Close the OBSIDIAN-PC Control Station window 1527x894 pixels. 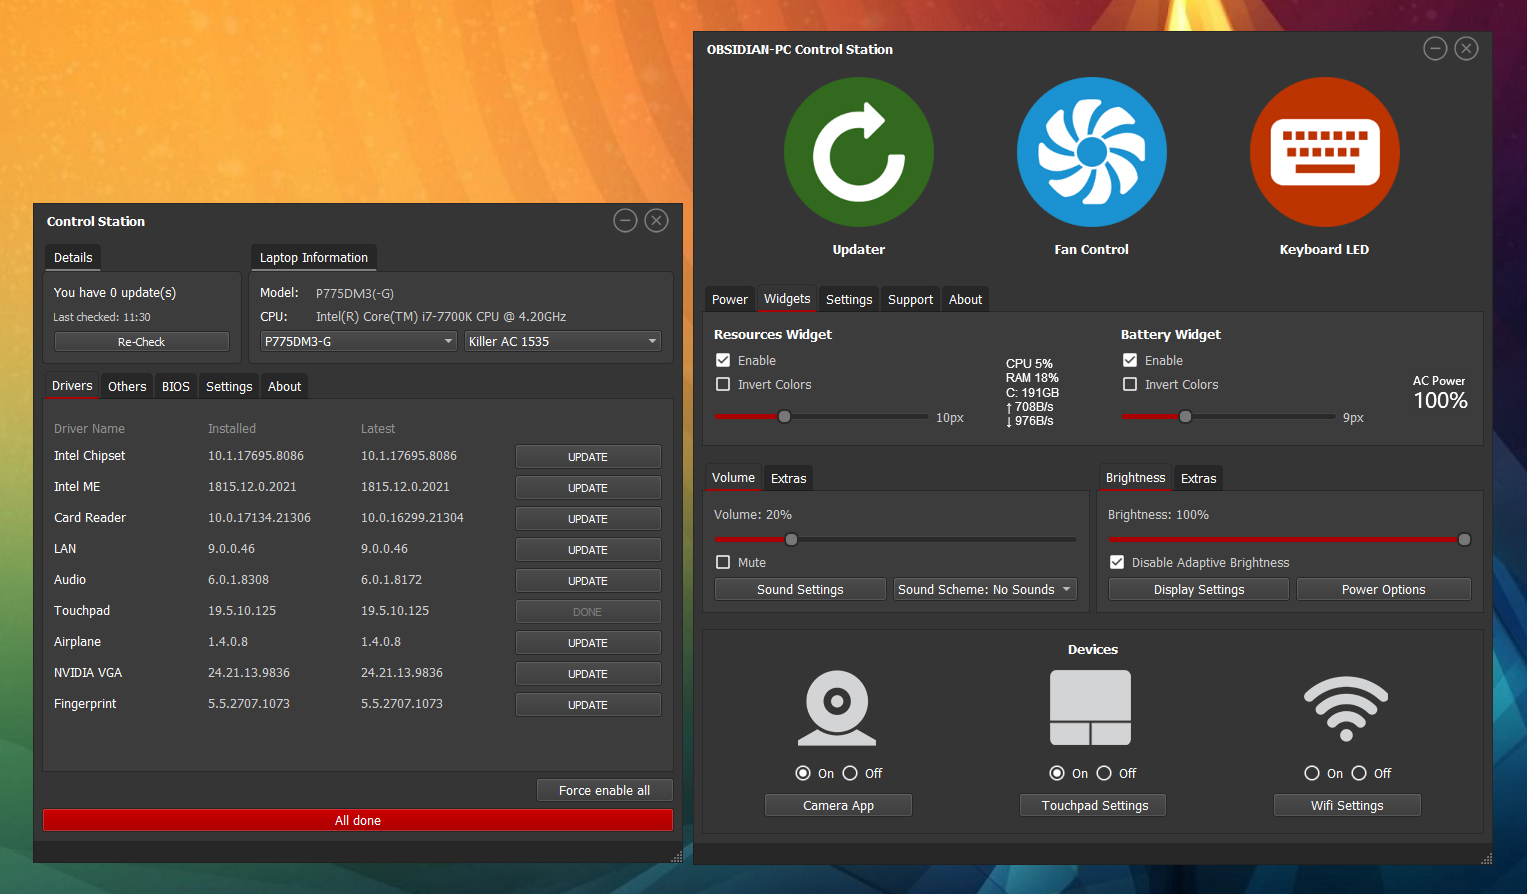1466,48
